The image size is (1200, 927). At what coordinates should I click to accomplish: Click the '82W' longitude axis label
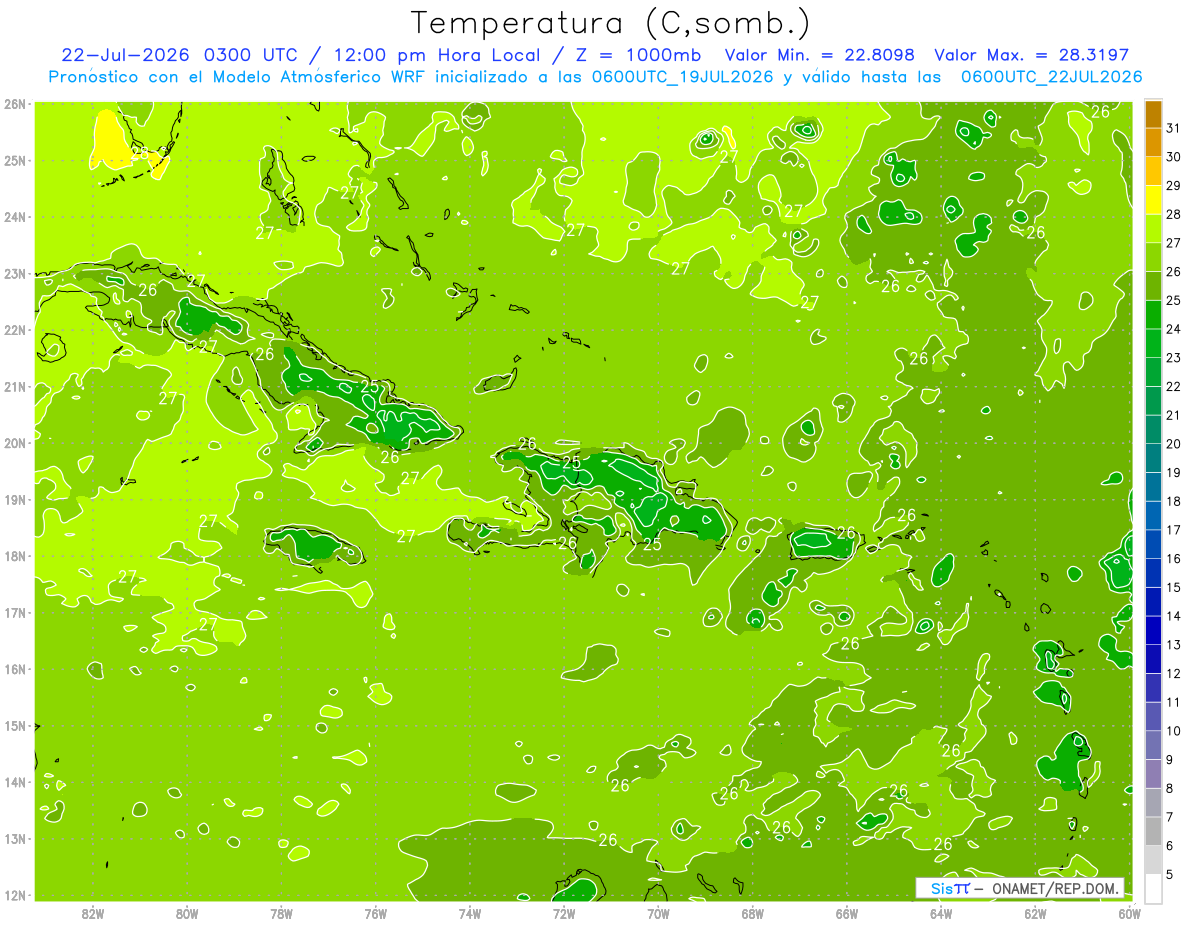(93, 913)
